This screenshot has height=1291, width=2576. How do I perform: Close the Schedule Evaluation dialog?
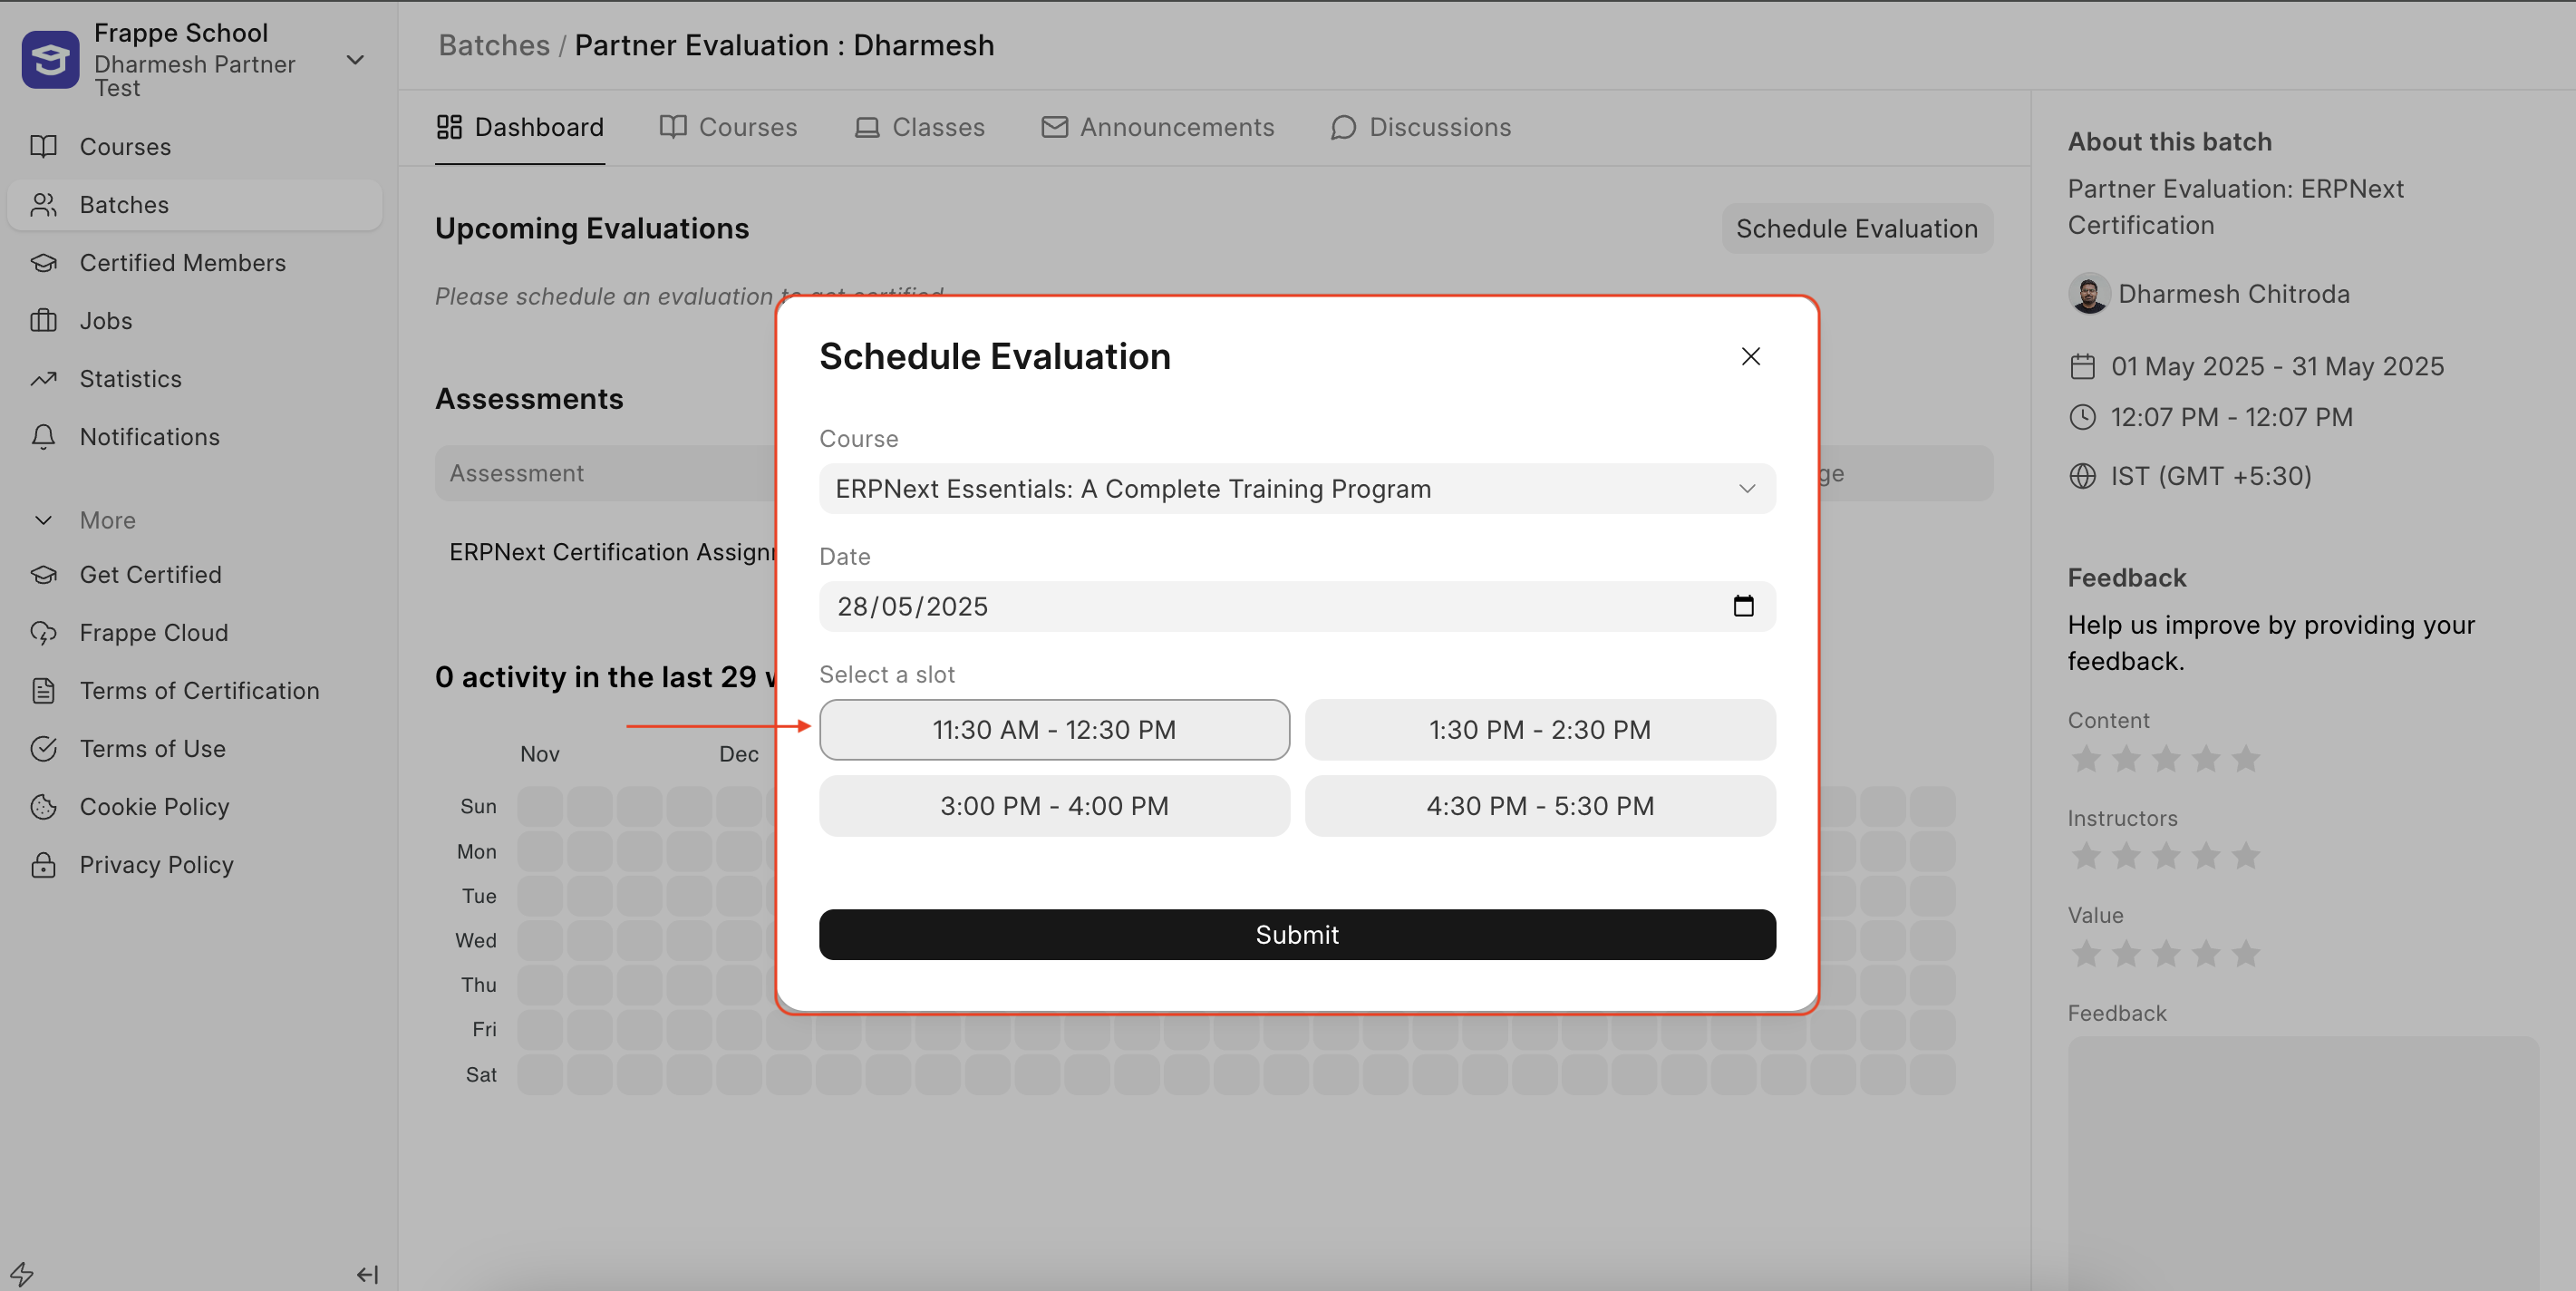pos(1750,357)
